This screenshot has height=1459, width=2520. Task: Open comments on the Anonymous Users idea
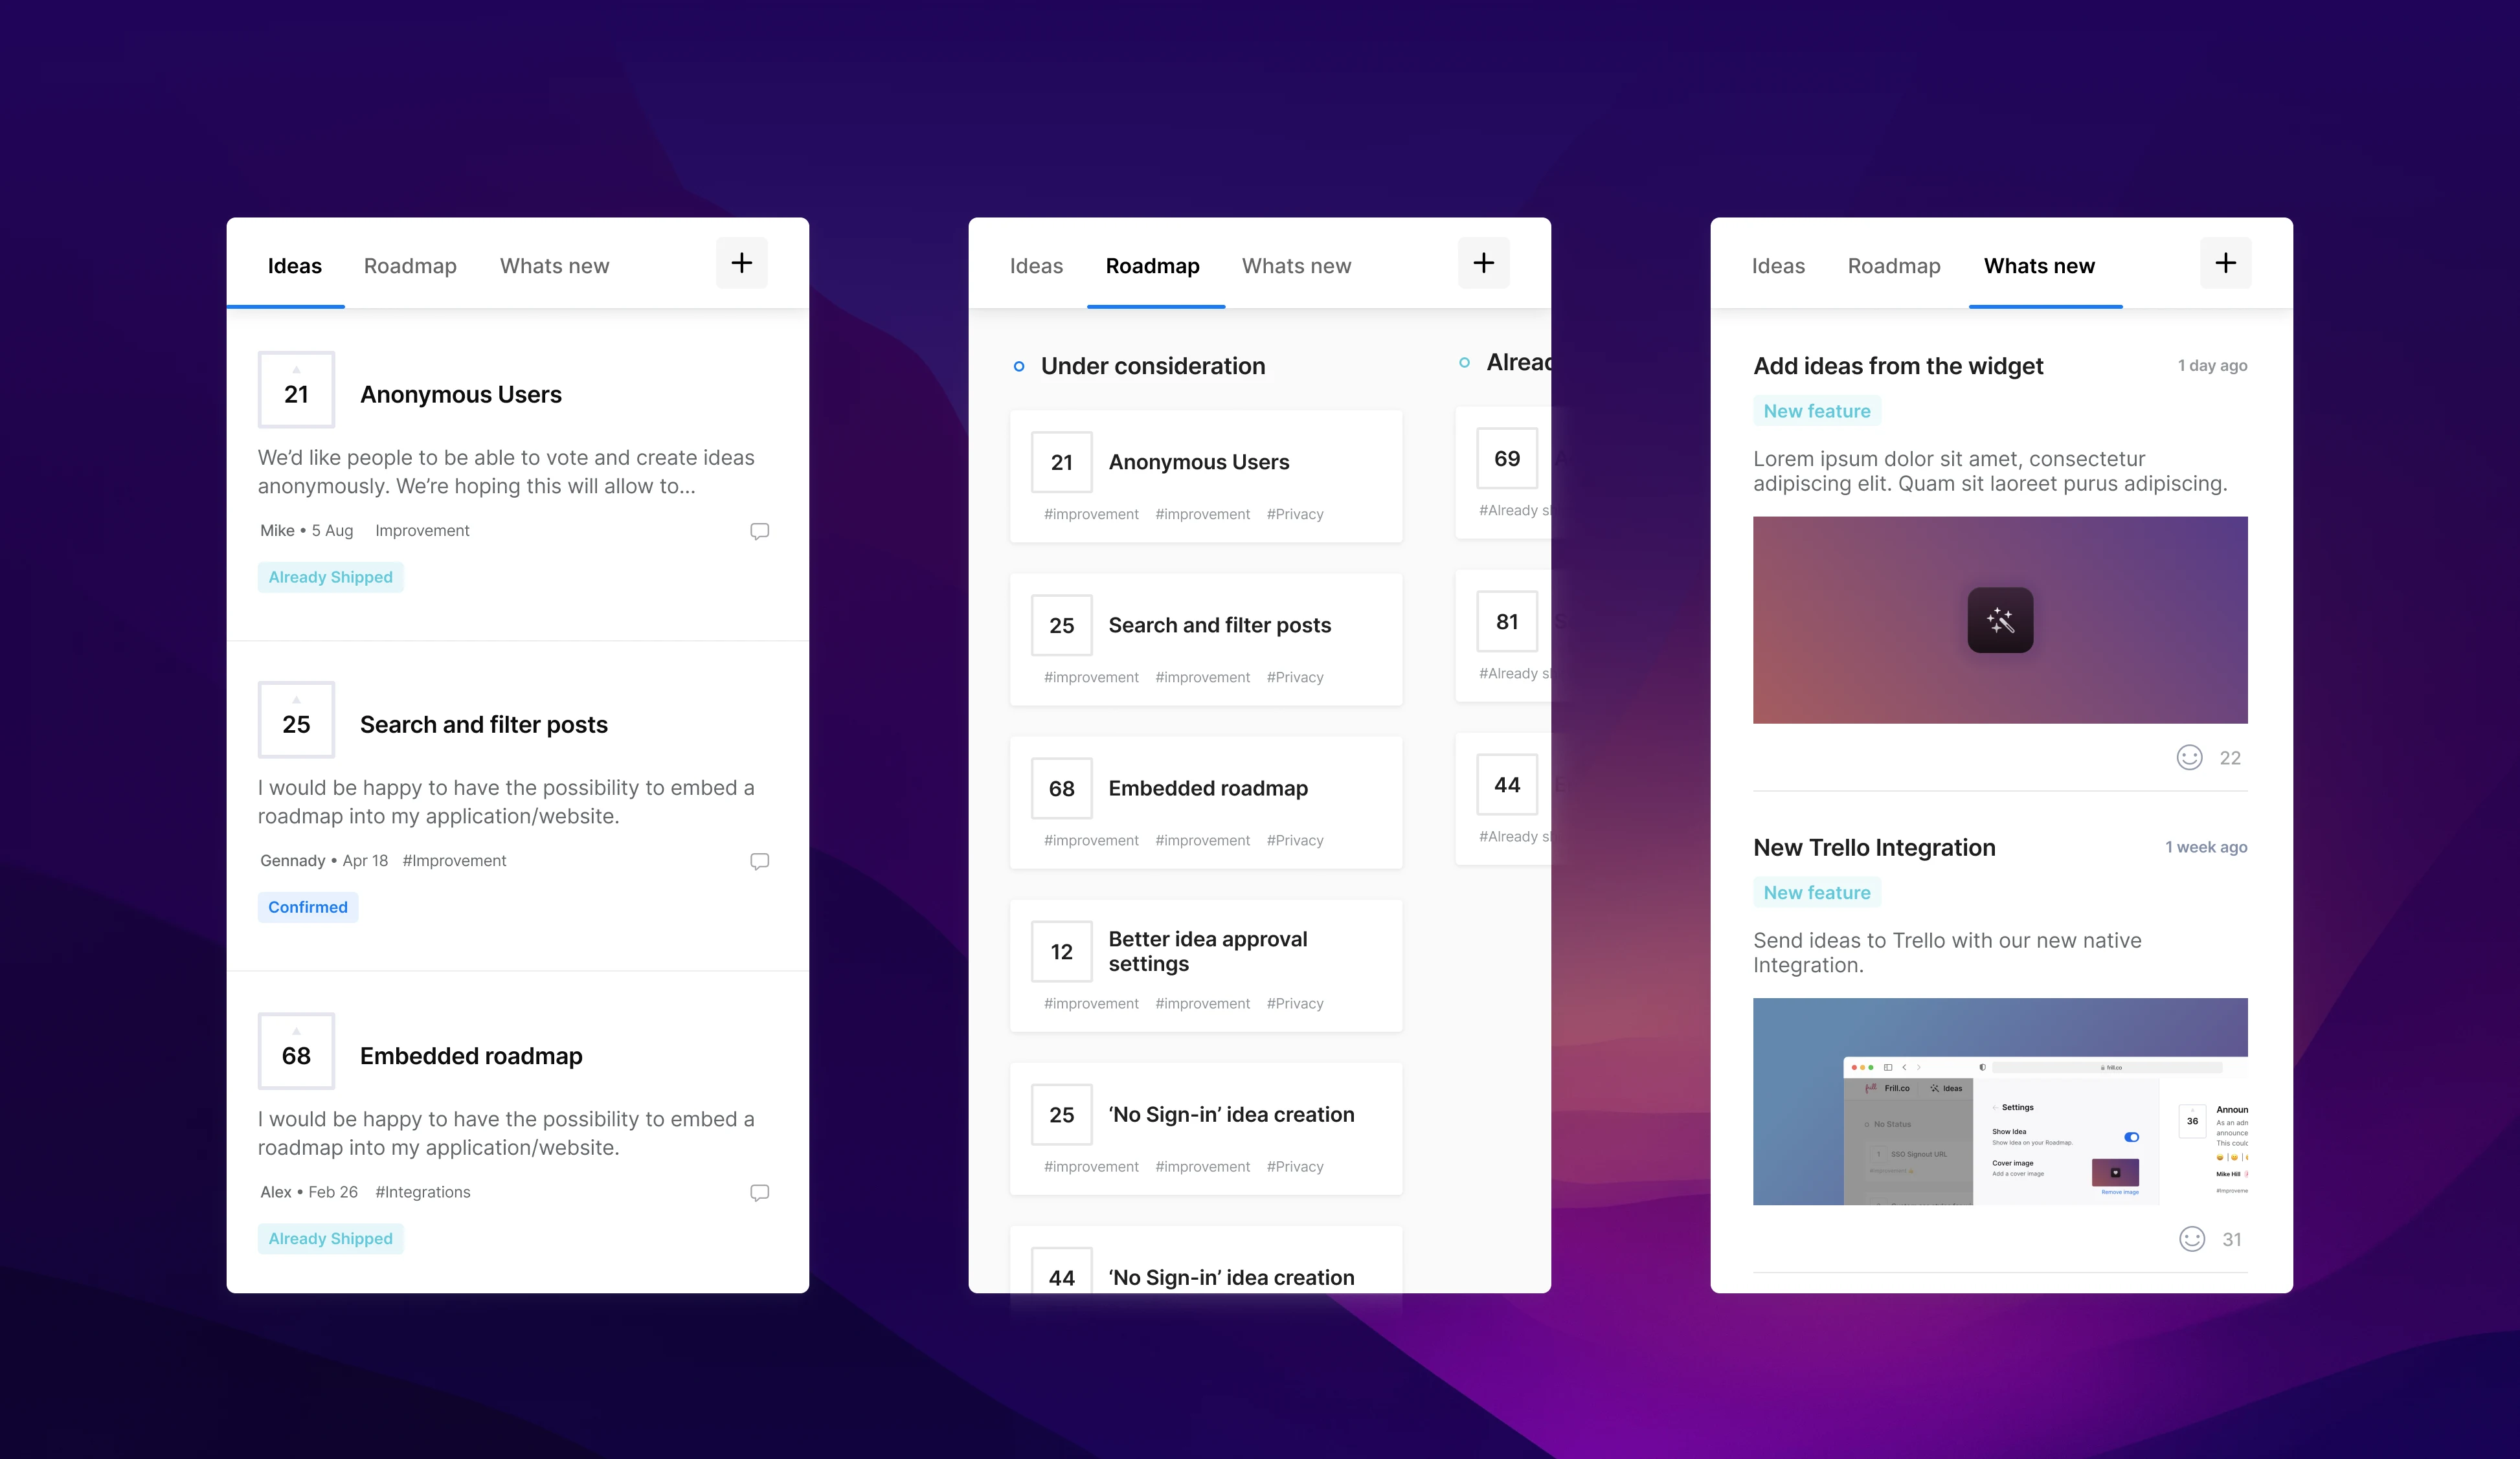pos(759,531)
